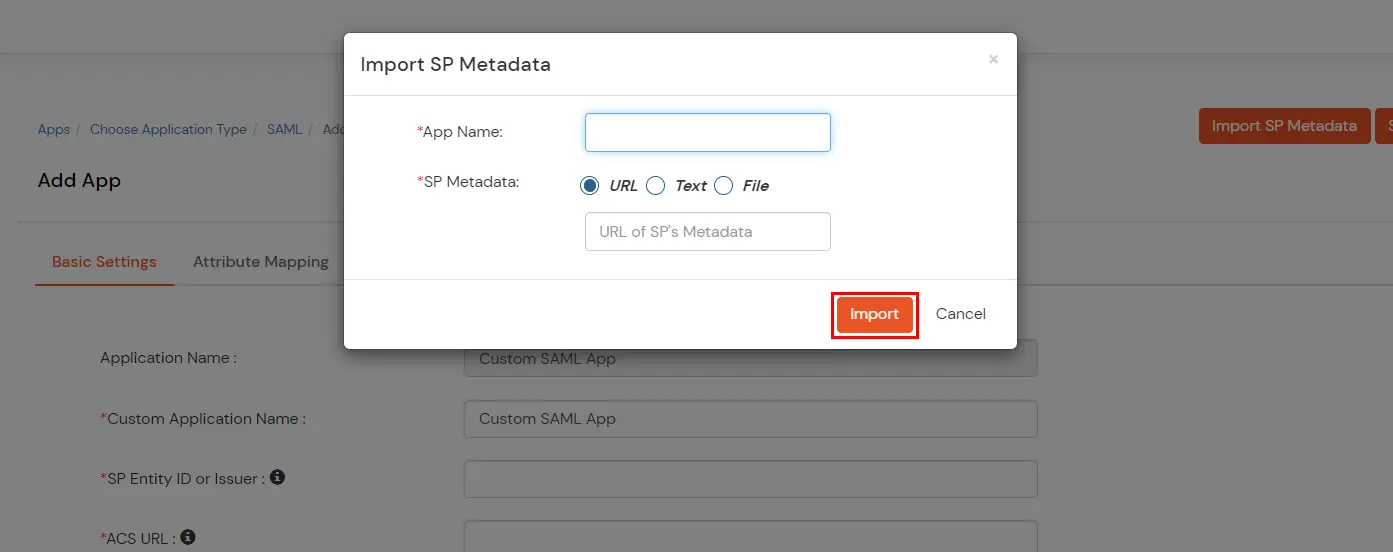Screen dimensions: 1393x552
Task: Close the dialog with the X icon
Action: [993, 60]
